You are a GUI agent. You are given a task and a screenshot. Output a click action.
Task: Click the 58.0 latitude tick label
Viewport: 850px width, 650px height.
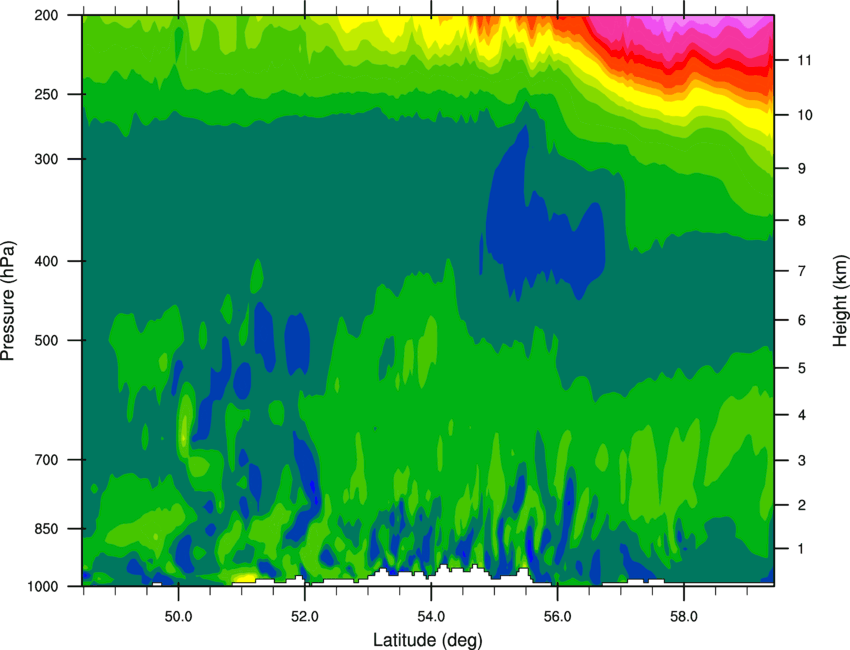point(684,617)
